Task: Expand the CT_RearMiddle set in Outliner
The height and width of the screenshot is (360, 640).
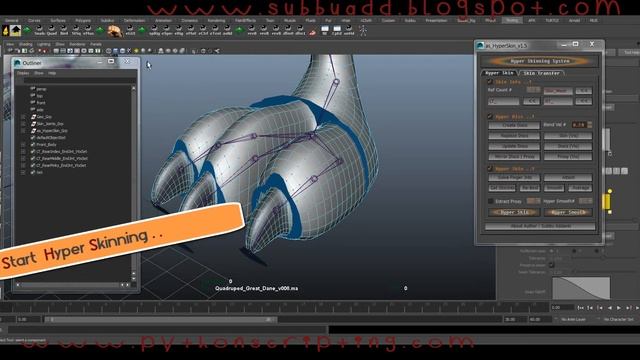Action: click(x=23, y=158)
